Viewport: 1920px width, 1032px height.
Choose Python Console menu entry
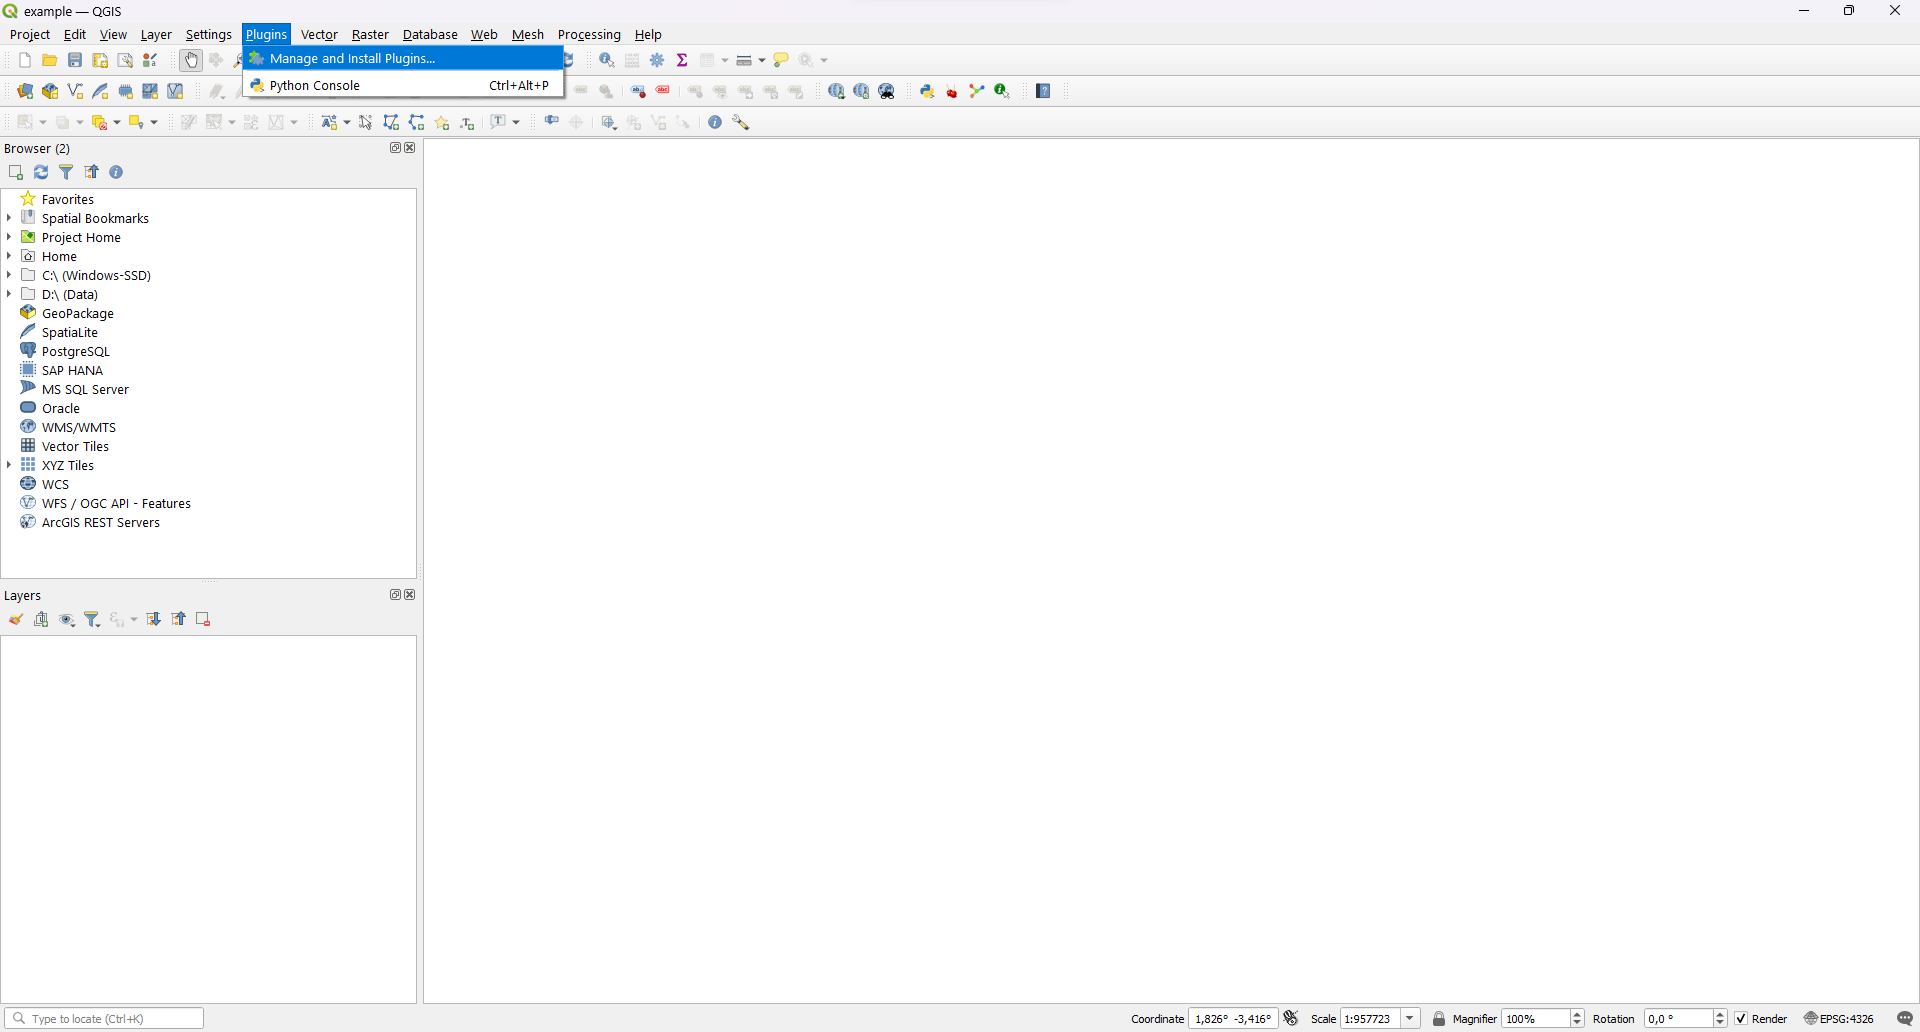tap(404, 85)
